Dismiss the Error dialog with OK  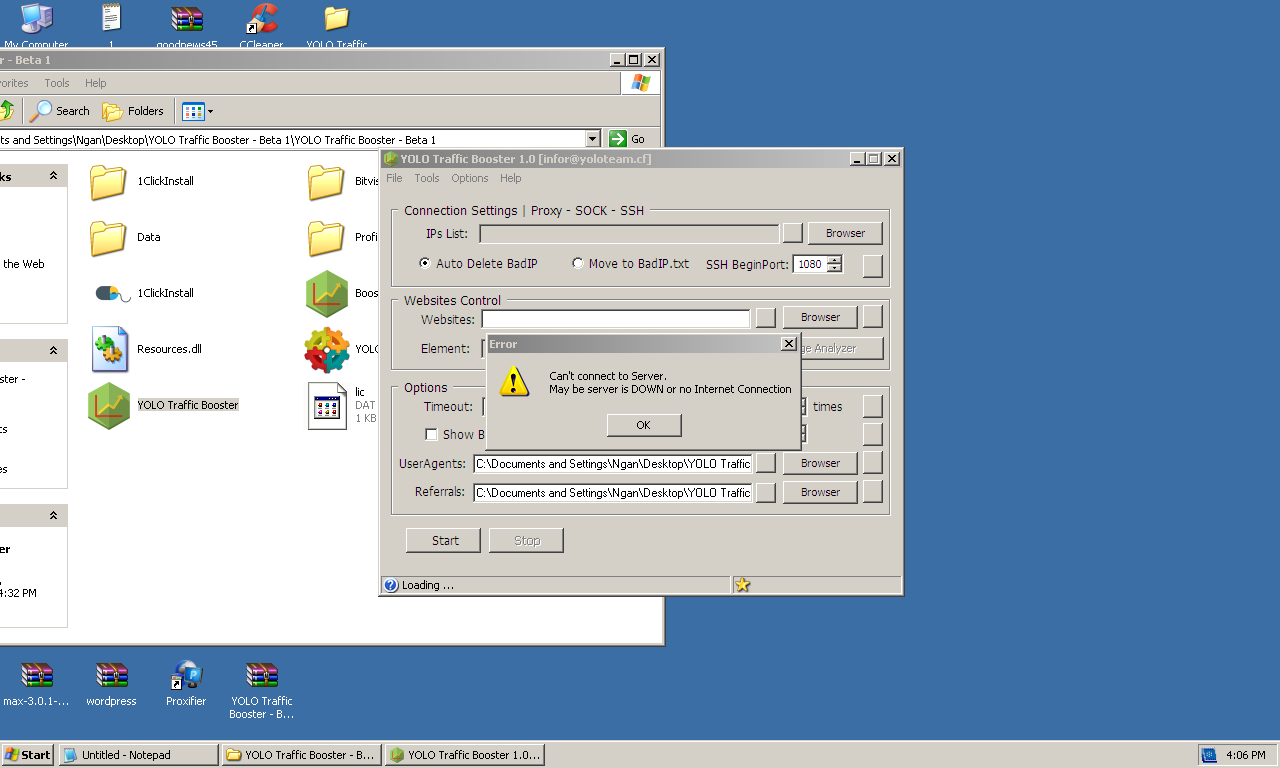point(644,425)
